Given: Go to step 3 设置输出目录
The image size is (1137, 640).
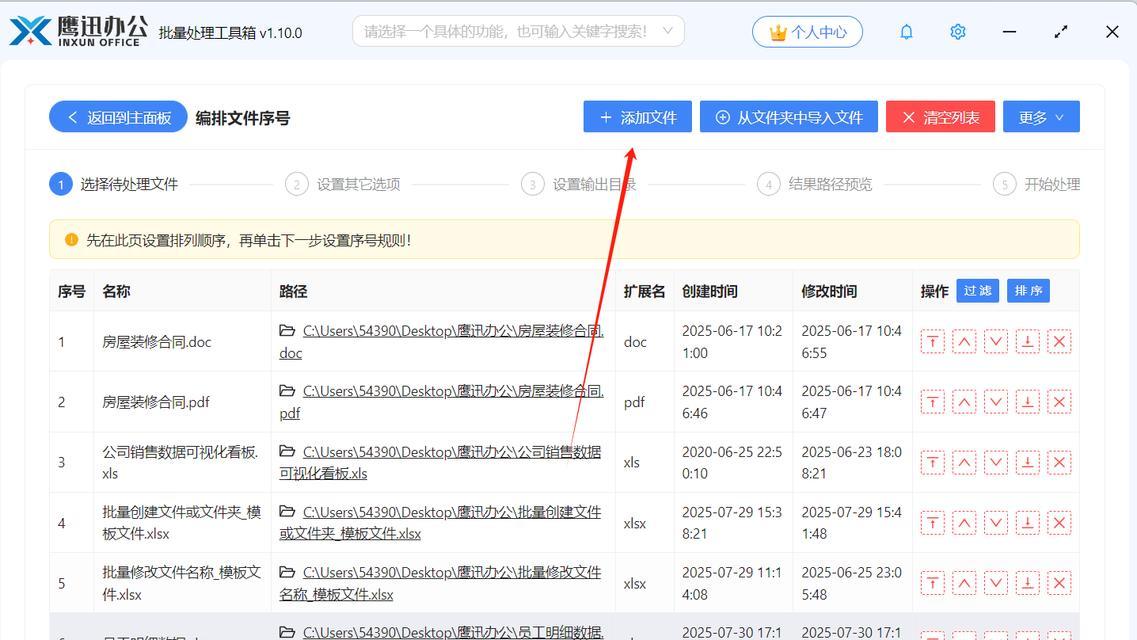Looking at the screenshot, I should pos(579,184).
